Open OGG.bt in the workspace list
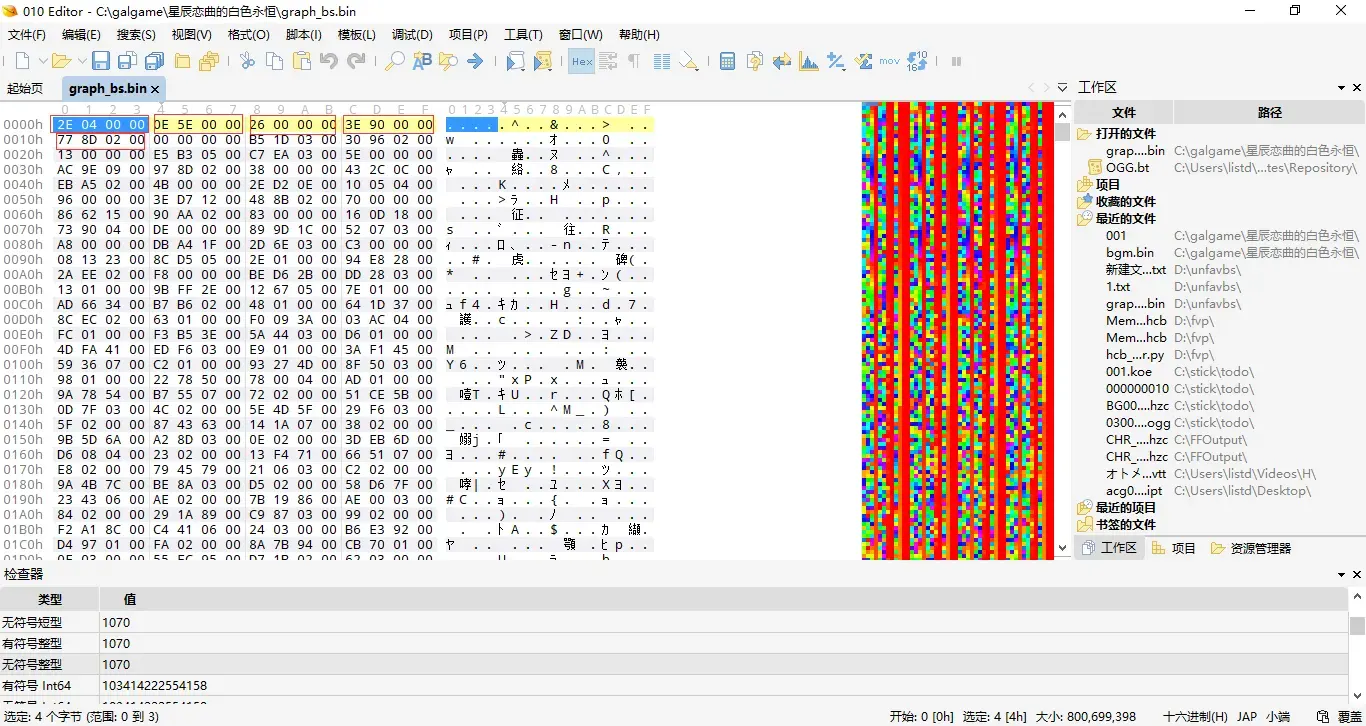The image size is (1366, 726). click(x=1127, y=167)
